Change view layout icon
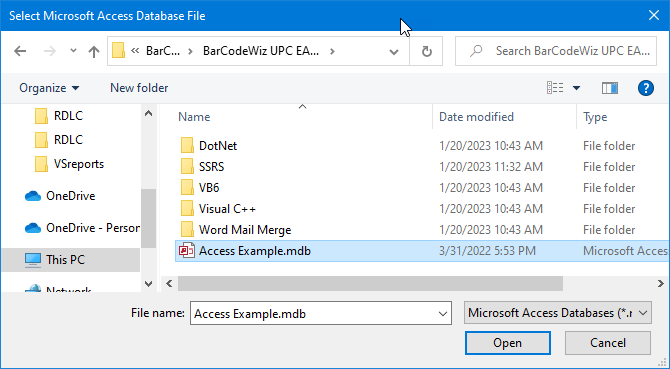 (555, 88)
